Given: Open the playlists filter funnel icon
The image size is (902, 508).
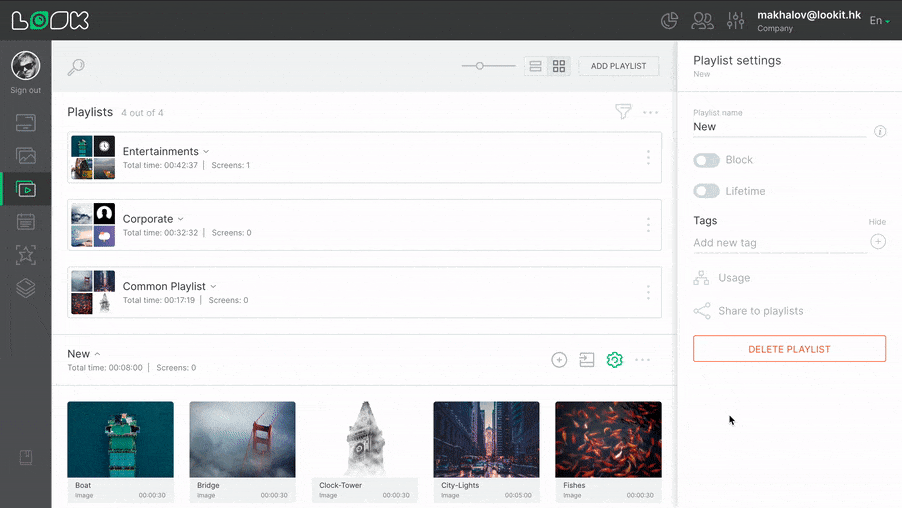Looking at the screenshot, I should click(623, 112).
